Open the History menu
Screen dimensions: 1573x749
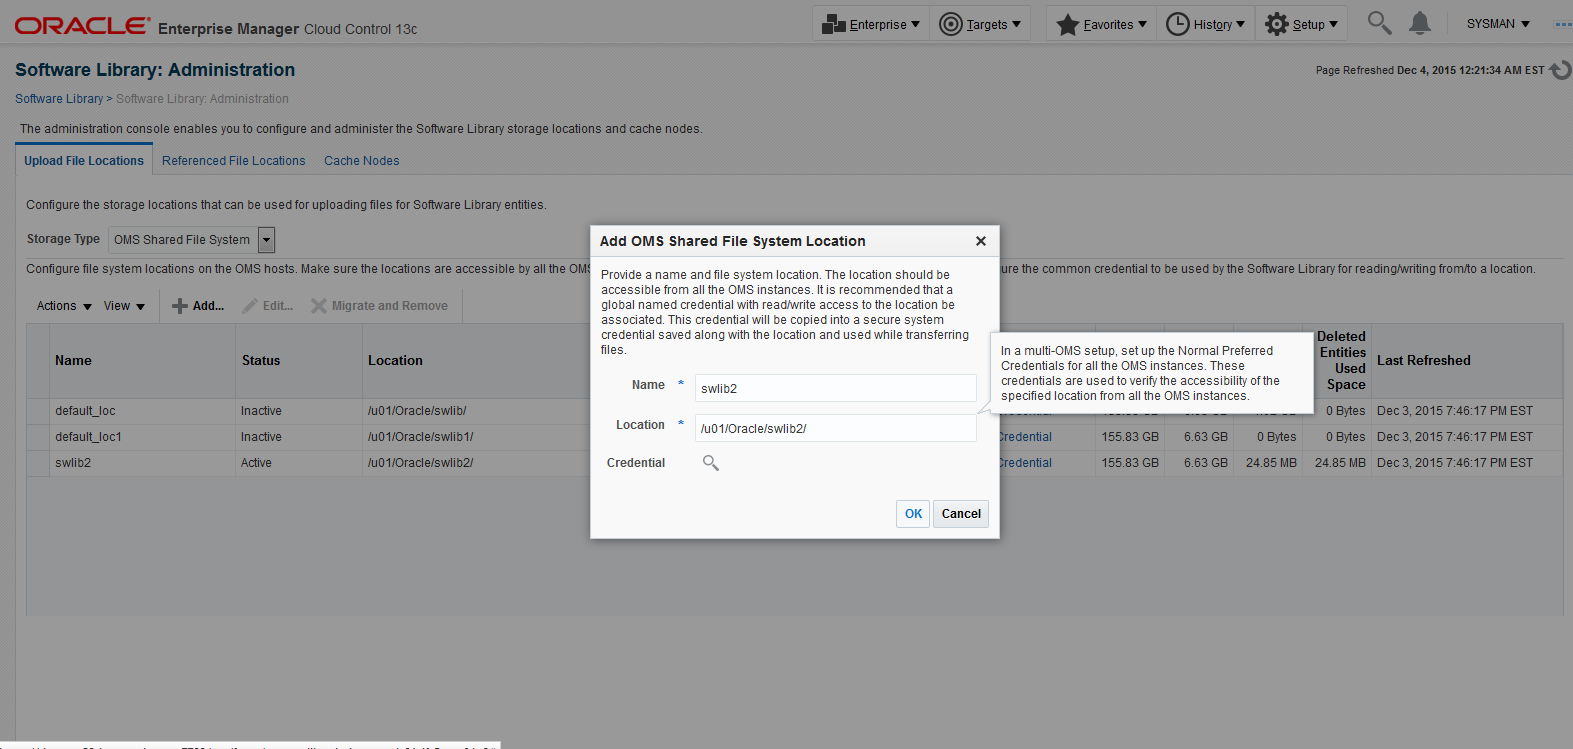1206,24
